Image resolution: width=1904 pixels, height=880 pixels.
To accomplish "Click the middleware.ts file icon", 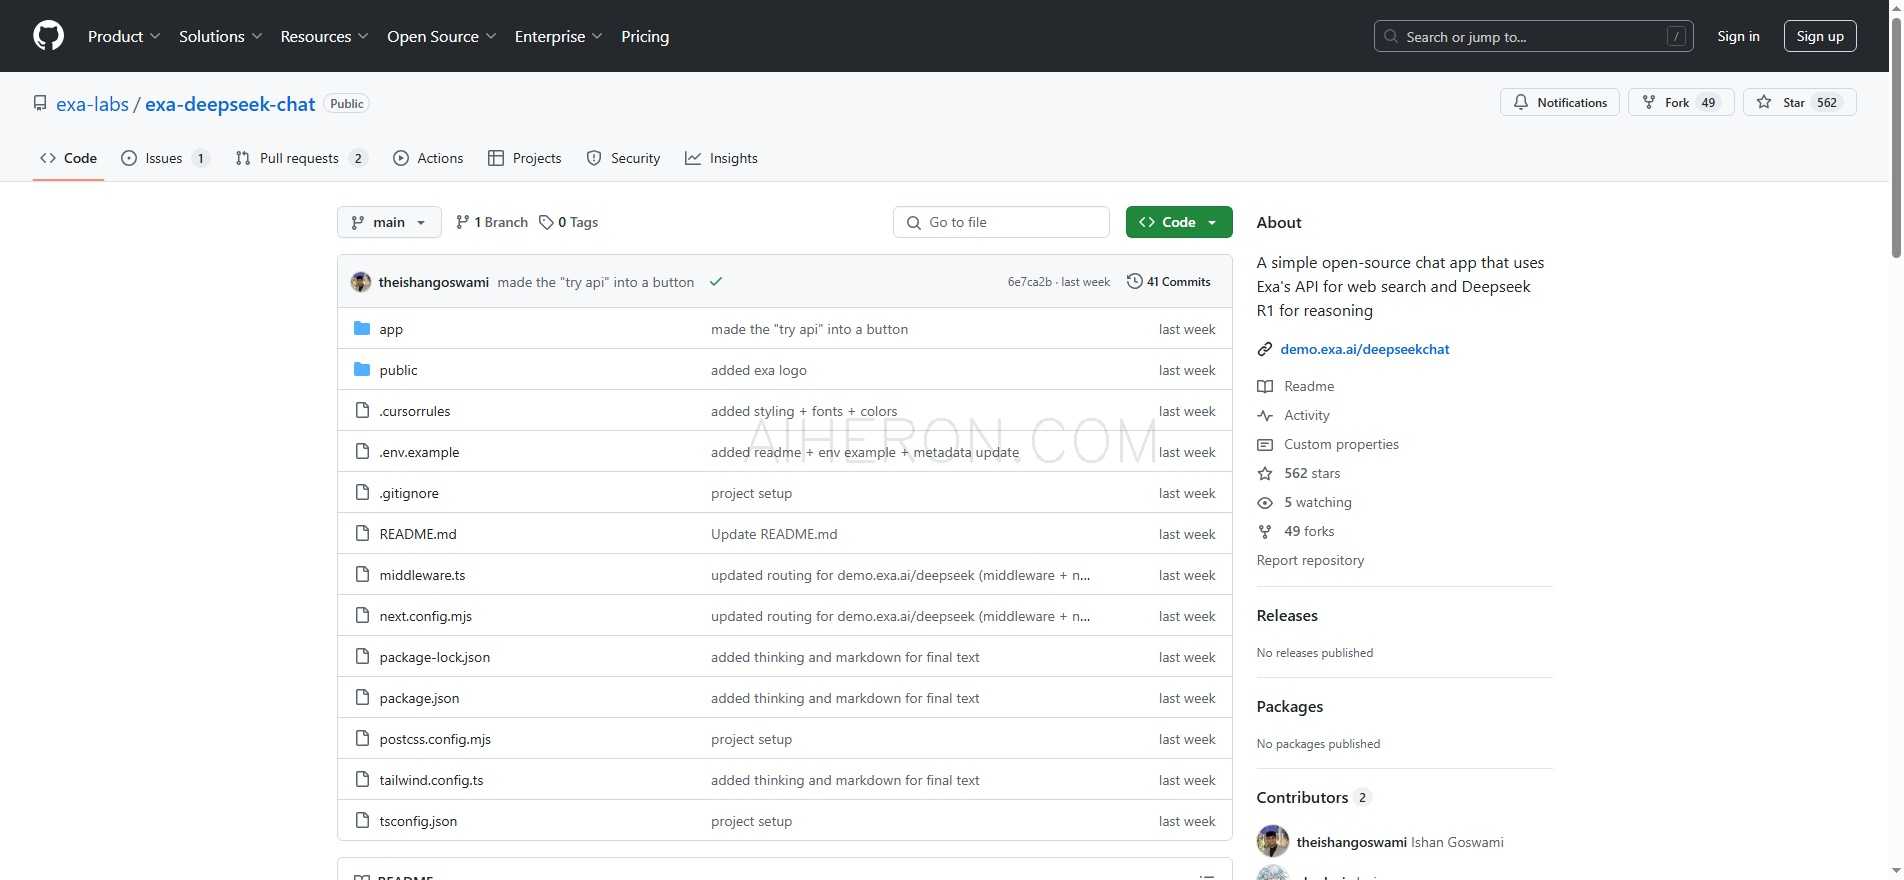I will click(362, 575).
